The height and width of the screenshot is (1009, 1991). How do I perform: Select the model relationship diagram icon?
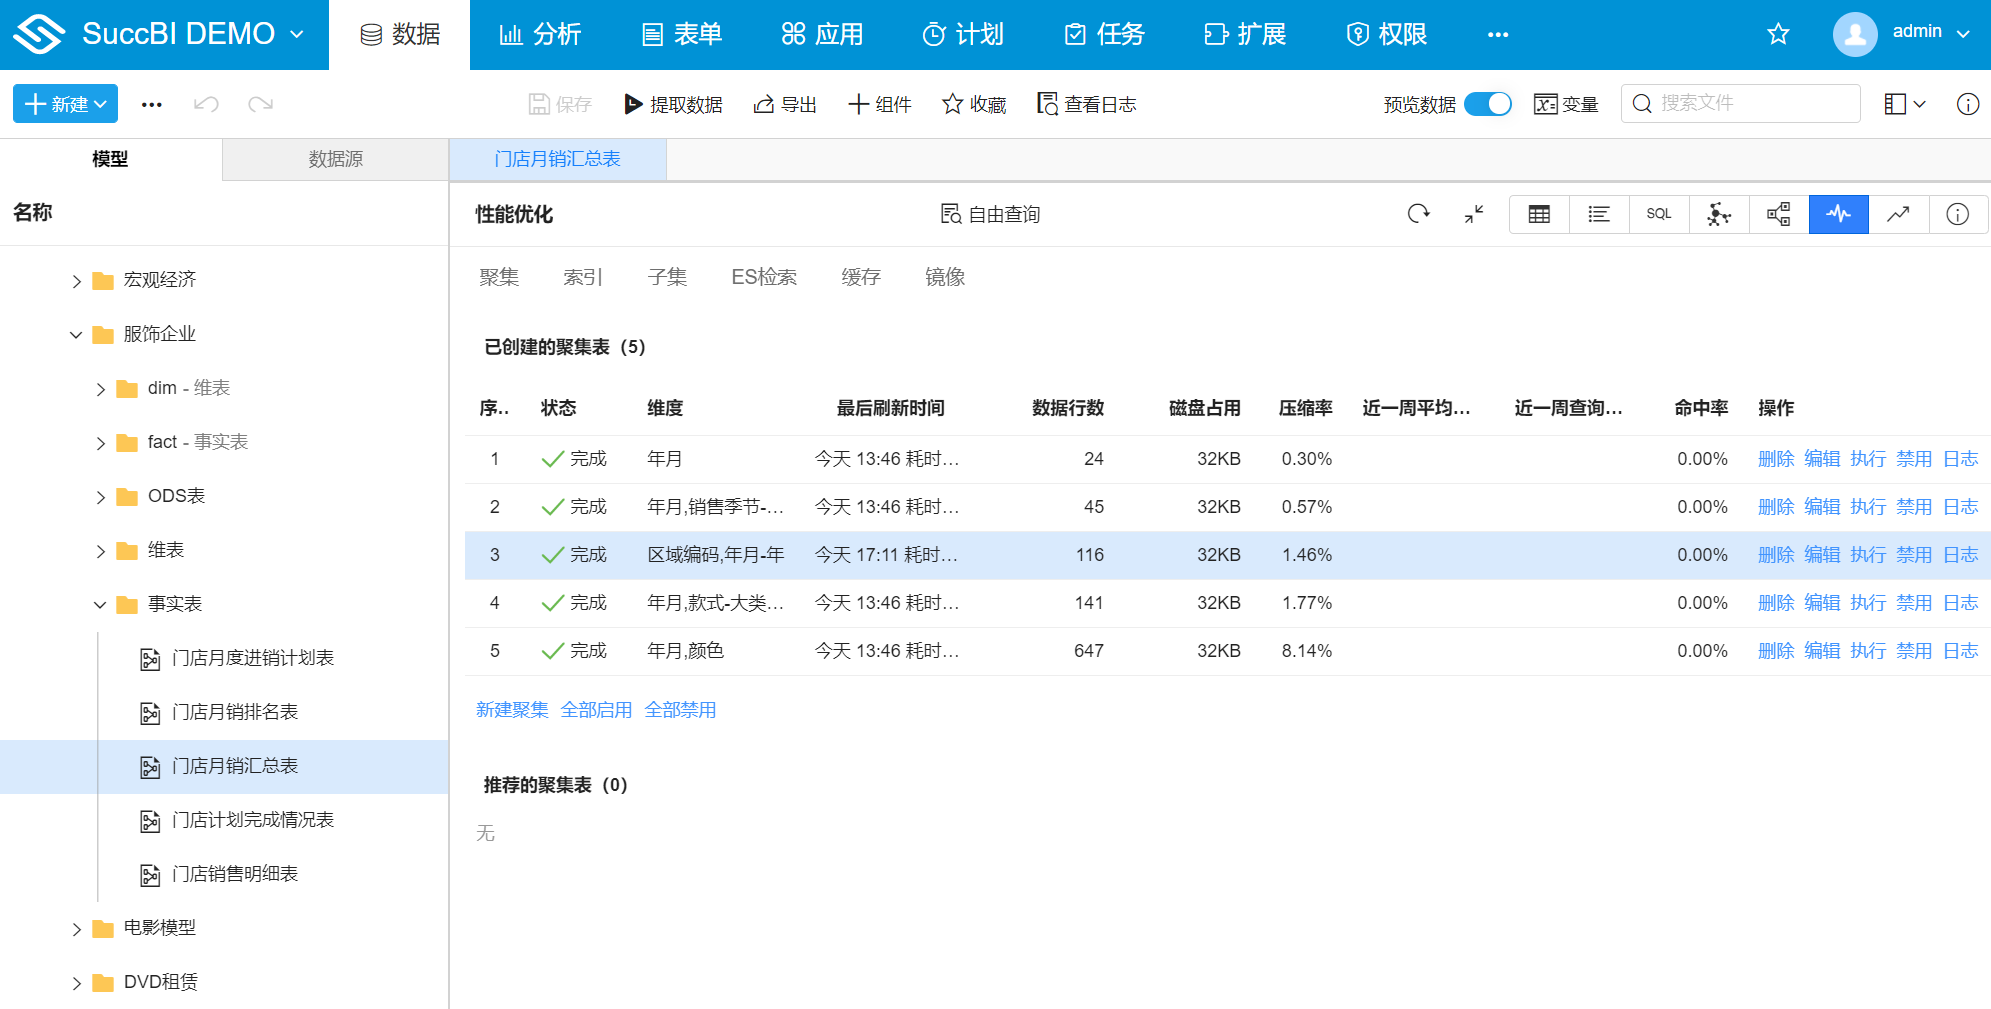pos(1779,214)
